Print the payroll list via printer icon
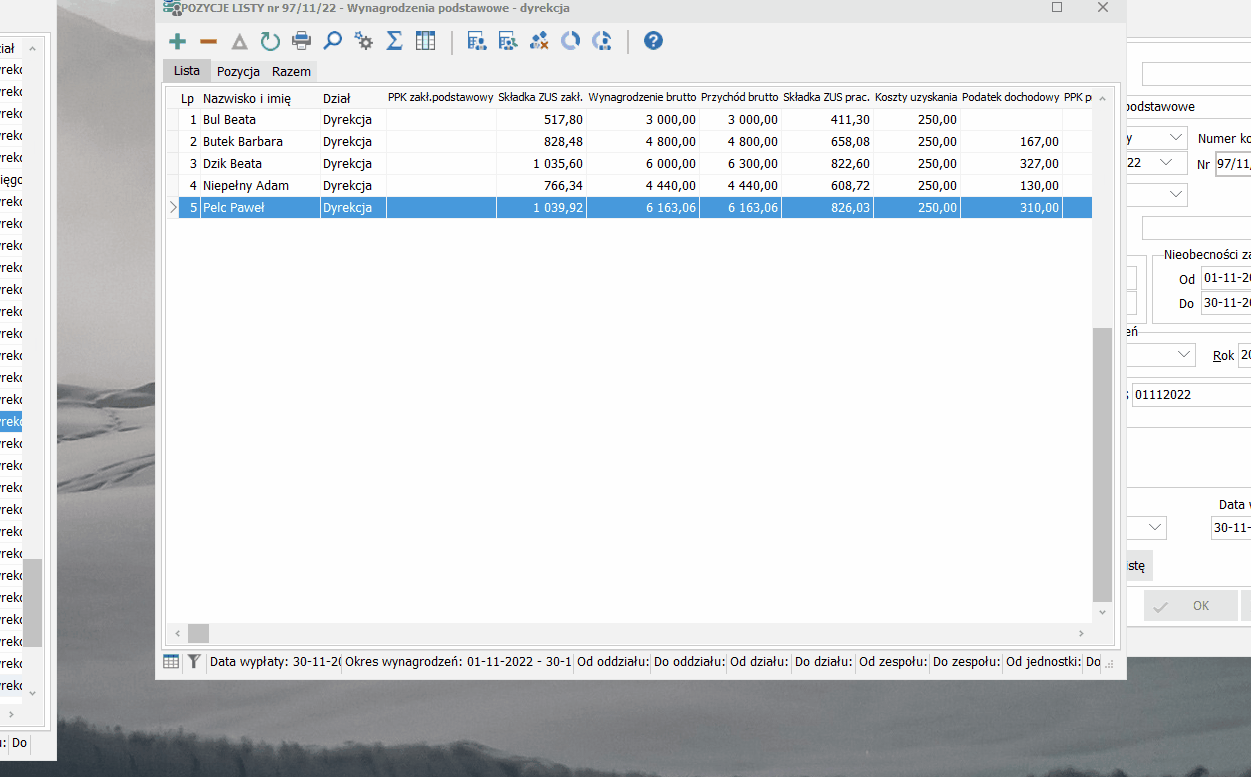Screen dimensions: 1251x777 pyautogui.click(x=301, y=41)
